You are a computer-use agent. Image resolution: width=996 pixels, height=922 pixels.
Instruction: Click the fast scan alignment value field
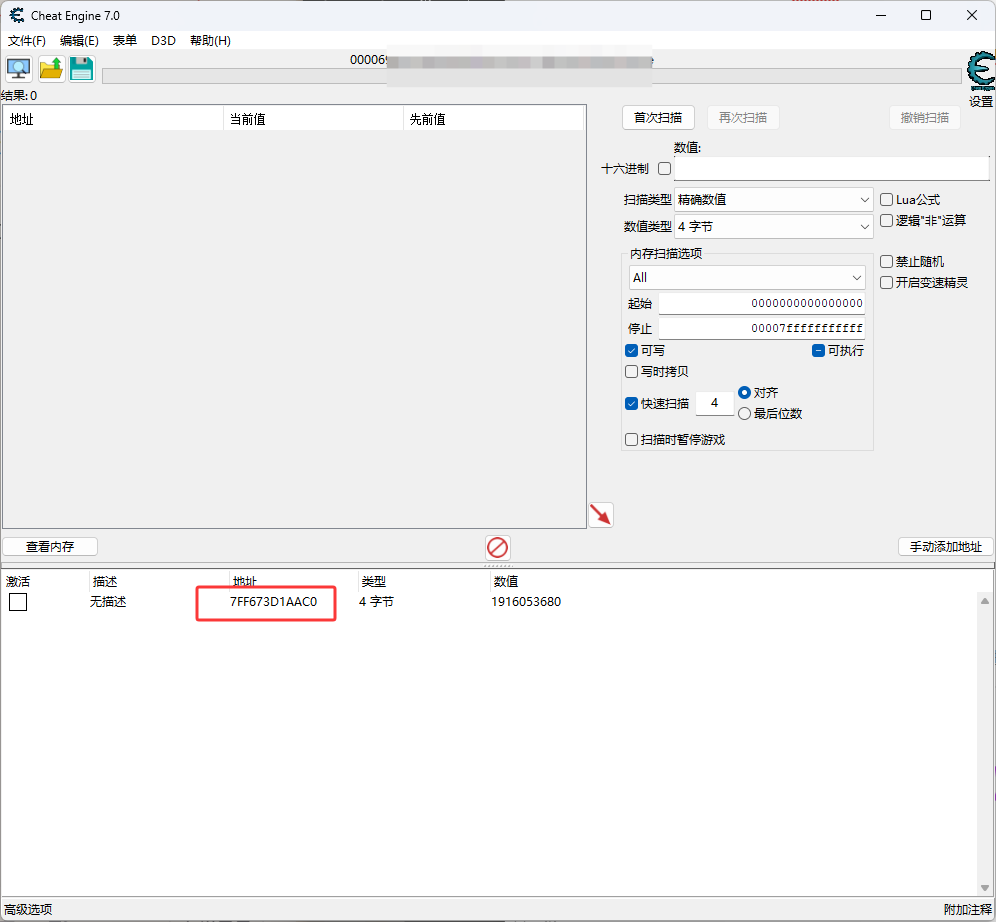(x=715, y=403)
